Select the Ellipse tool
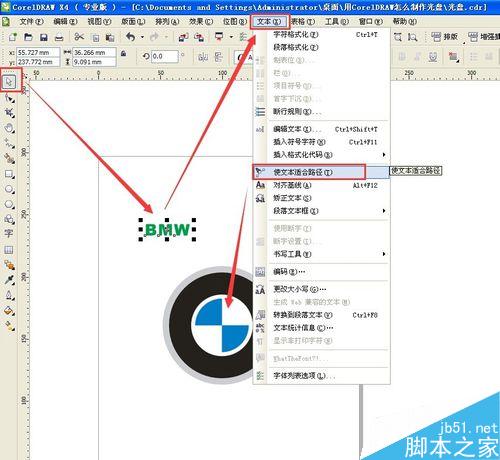Image resolution: width=500 pixels, height=460 pixels. click(x=9, y=189)
